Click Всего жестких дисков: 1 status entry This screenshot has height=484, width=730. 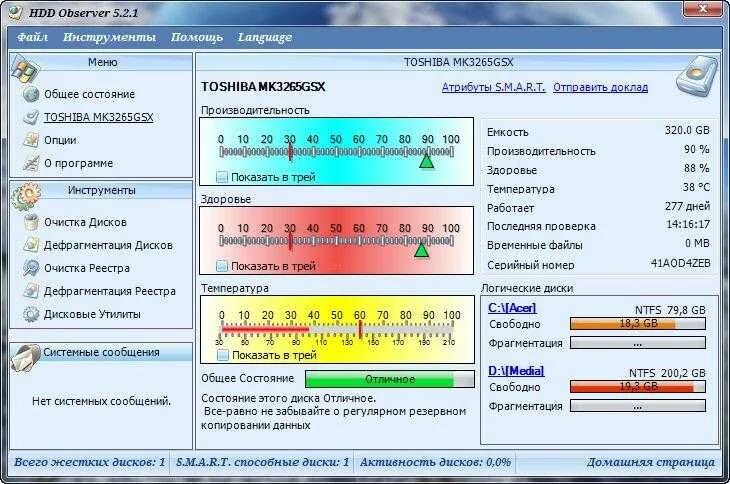pos(89,462)
